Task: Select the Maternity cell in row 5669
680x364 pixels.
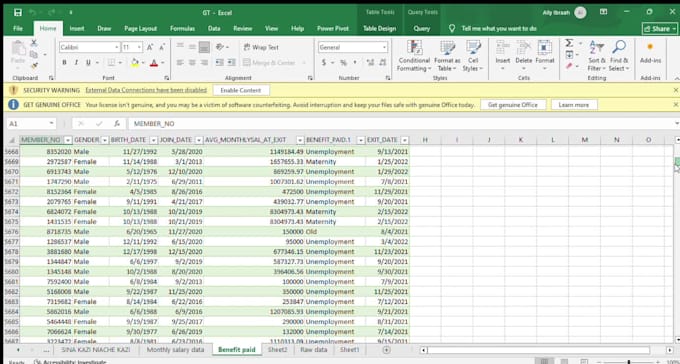Action: [335, 162]
